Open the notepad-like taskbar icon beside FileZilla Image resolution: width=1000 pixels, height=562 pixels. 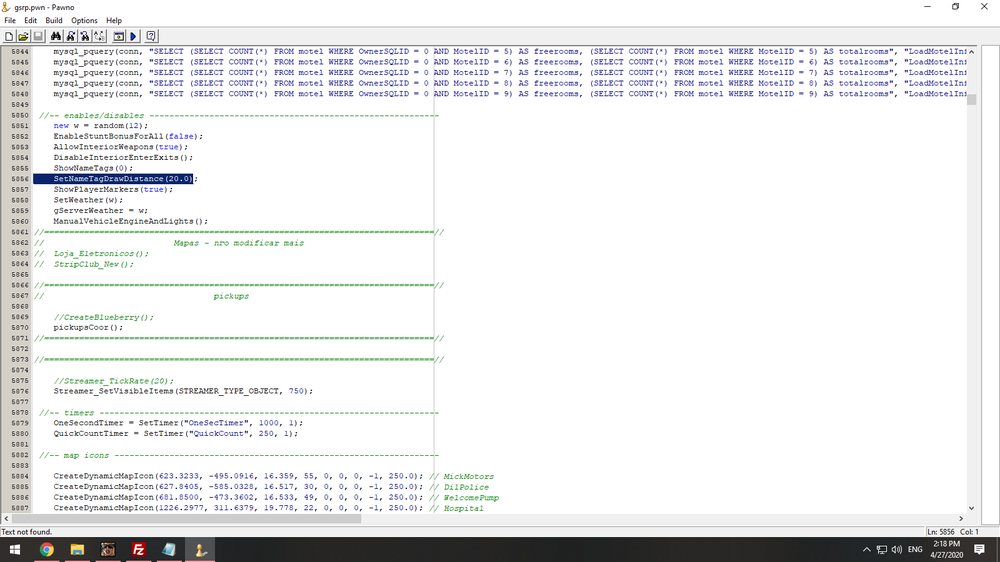click(169, 549)
